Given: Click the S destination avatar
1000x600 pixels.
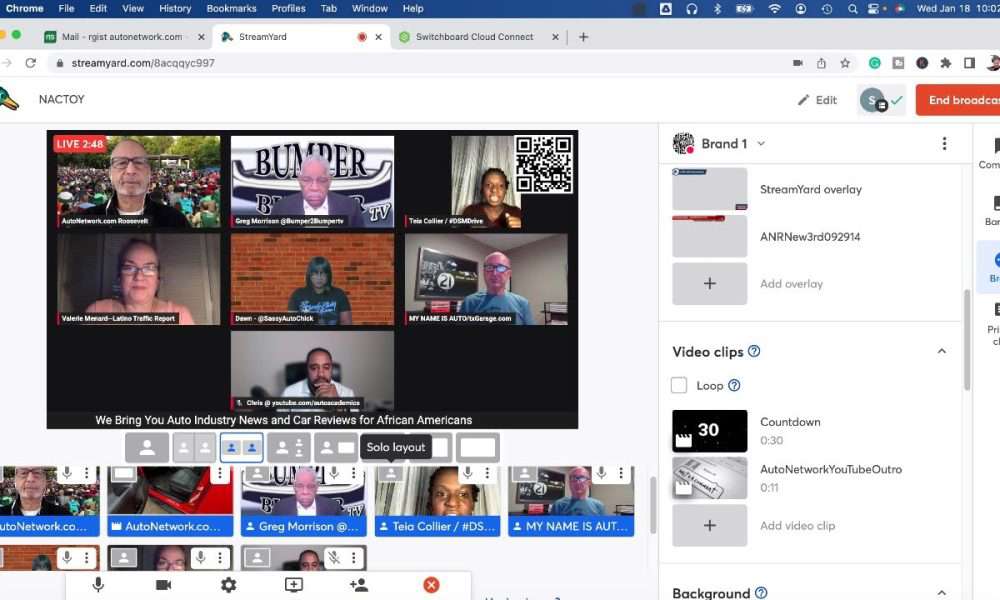Looking at the screenshot, I should point(872,100).
